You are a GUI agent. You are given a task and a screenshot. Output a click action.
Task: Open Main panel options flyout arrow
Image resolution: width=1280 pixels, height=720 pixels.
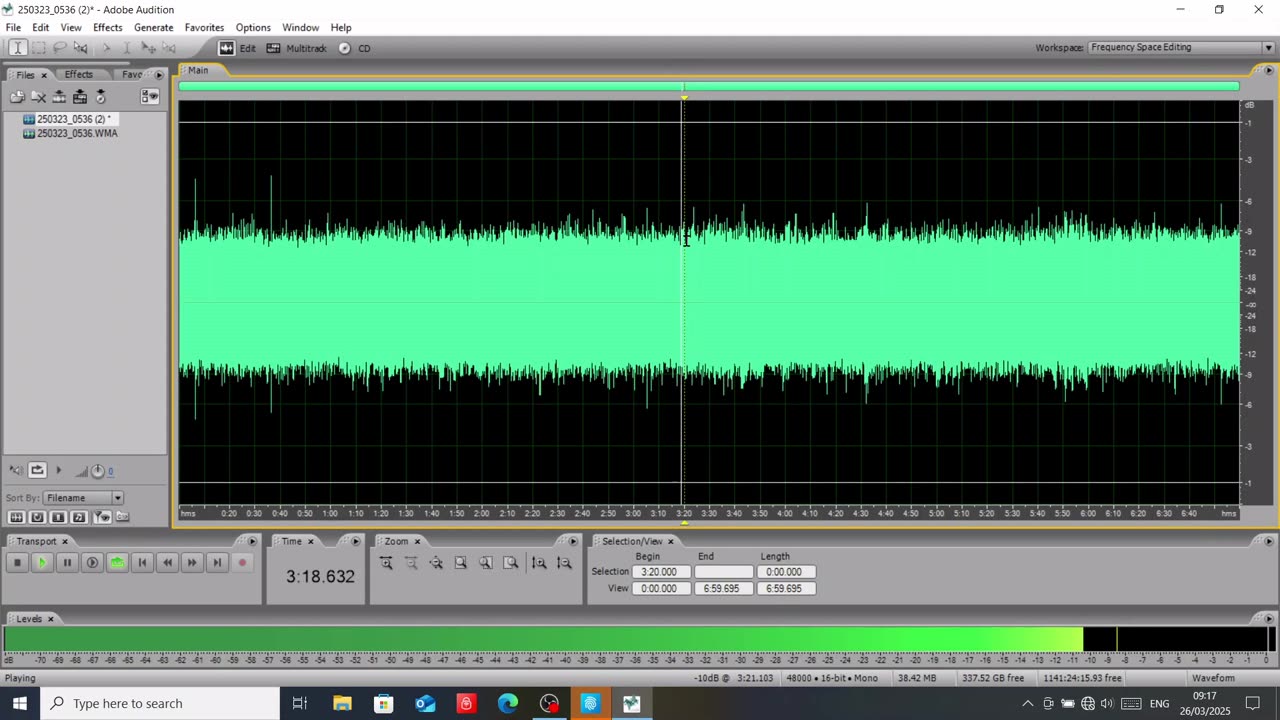(1269, 70)
